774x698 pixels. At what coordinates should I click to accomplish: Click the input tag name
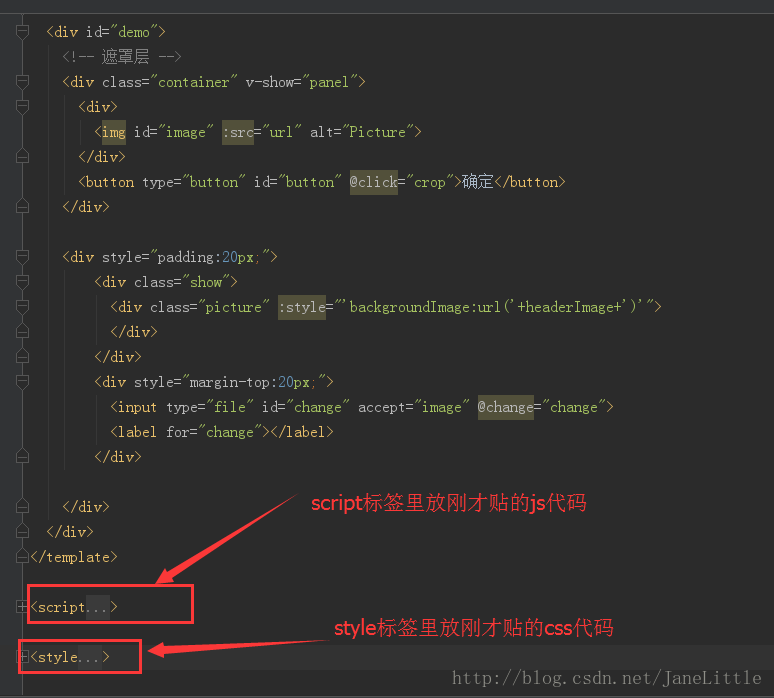137,407
